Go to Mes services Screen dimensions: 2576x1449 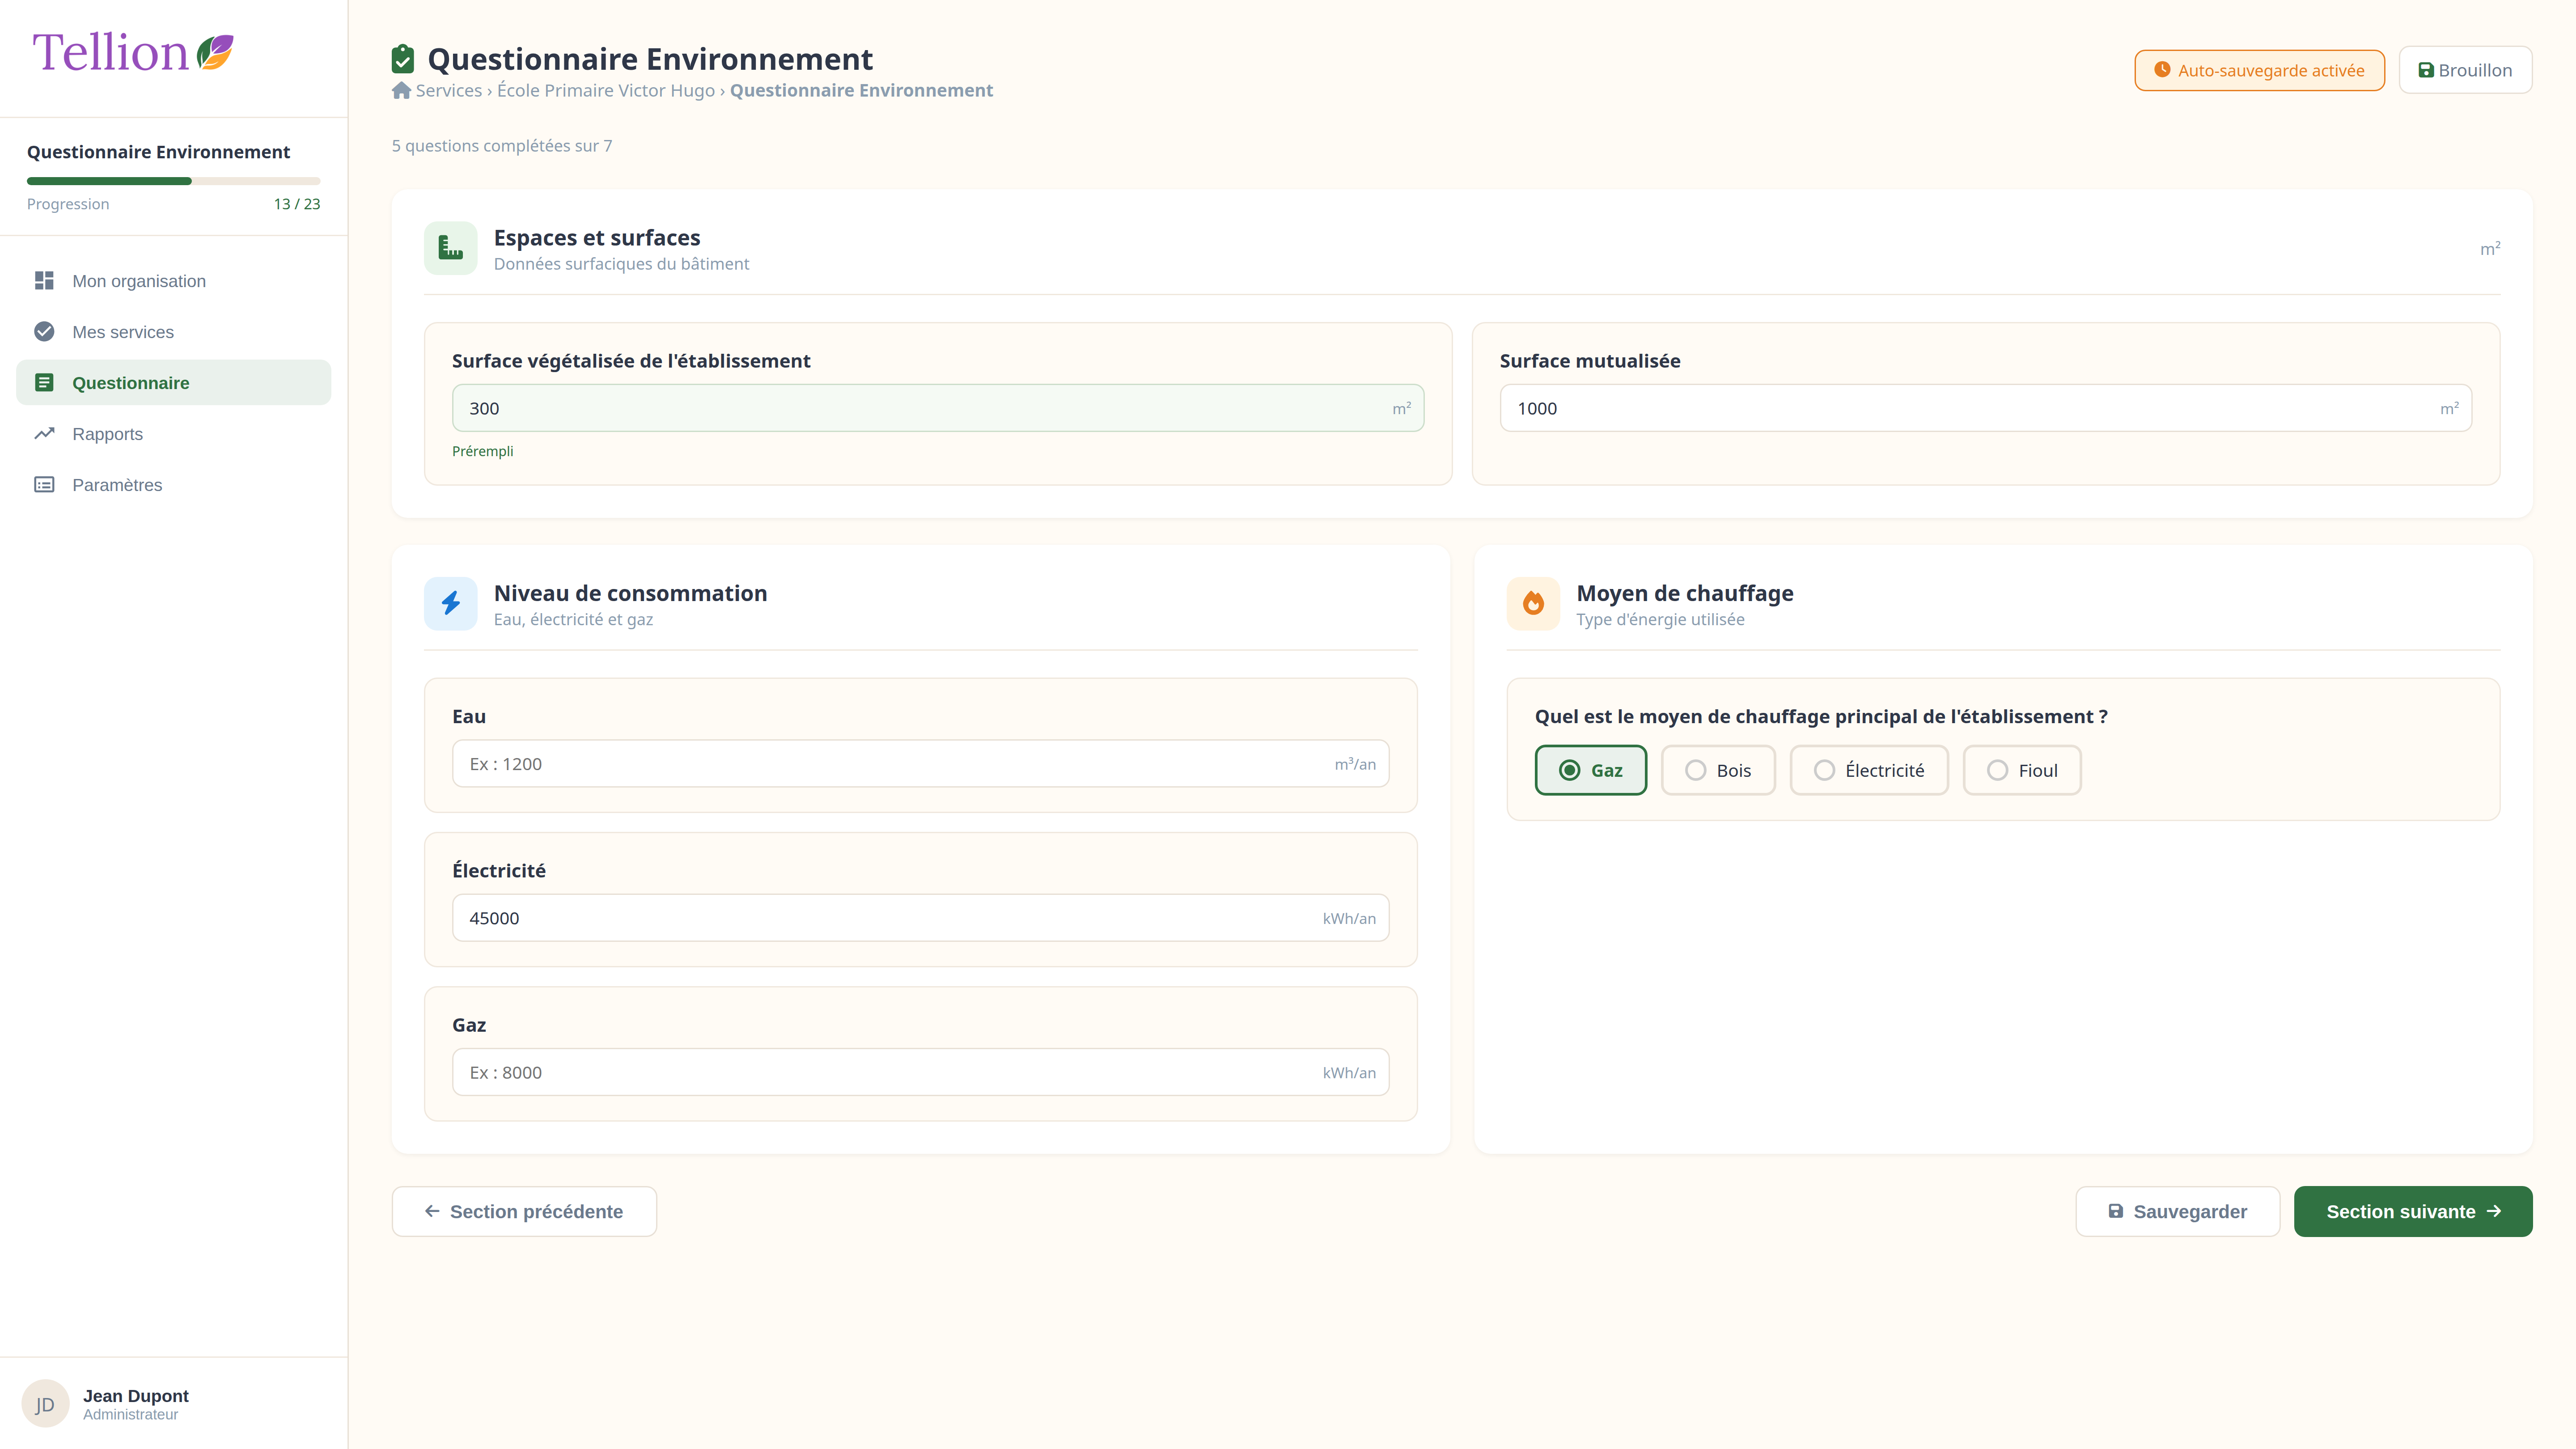pyautogui.click(x=173, y=332)
